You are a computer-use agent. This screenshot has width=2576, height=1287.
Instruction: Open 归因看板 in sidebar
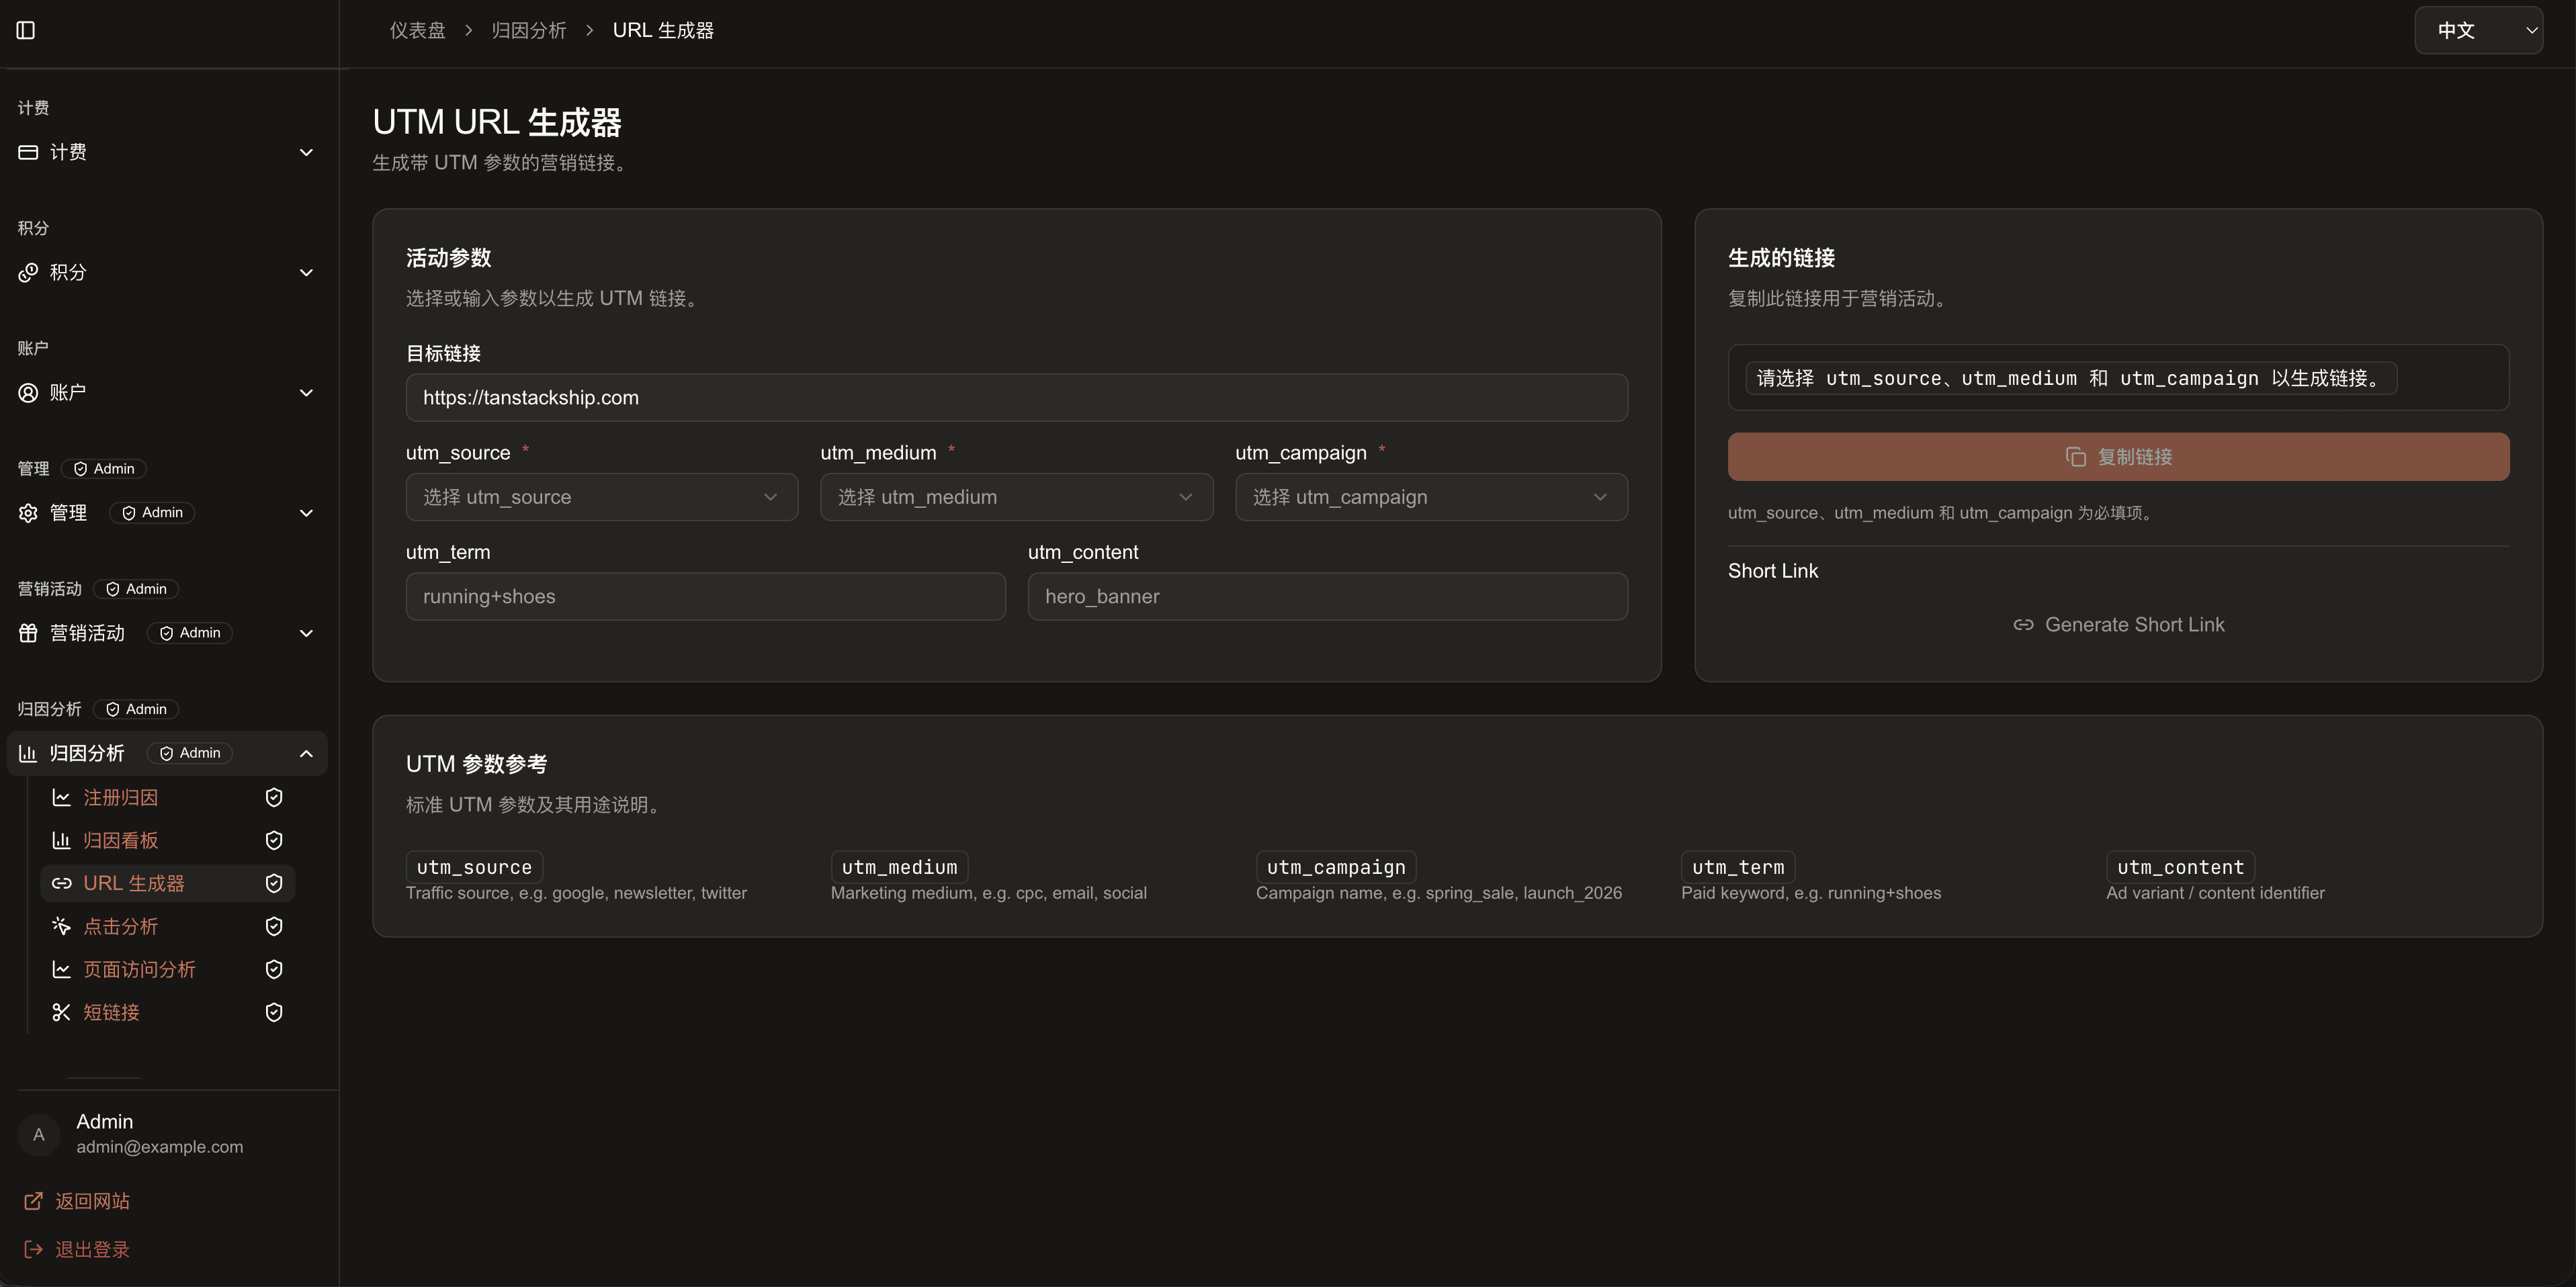click(167, 840)
